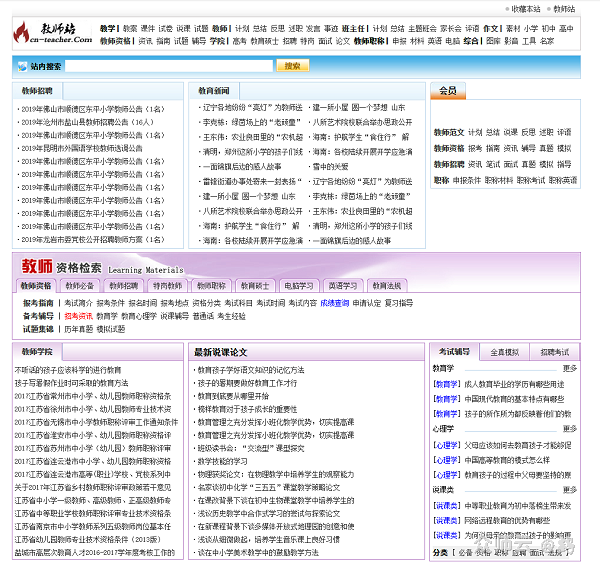Open the 历年真题 link
Image resolution: width=600 pixels, height=562 pixels.
[x=79, y=328]
